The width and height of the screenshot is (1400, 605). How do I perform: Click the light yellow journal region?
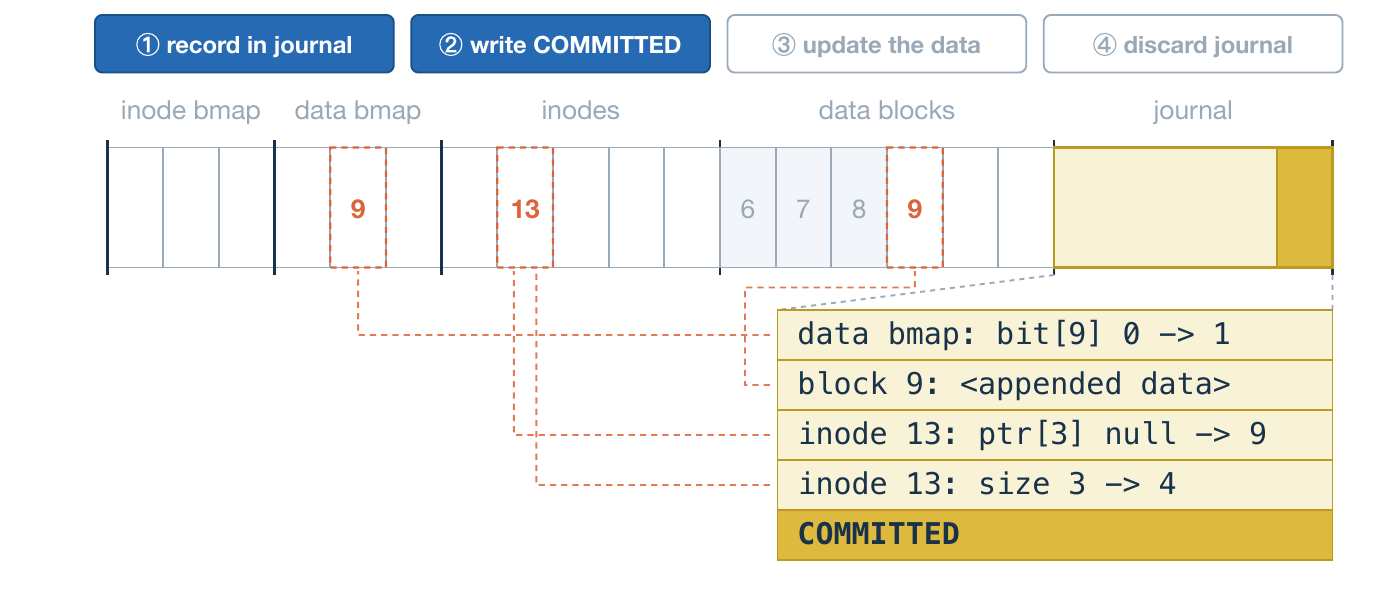(x=1165, y=208)
